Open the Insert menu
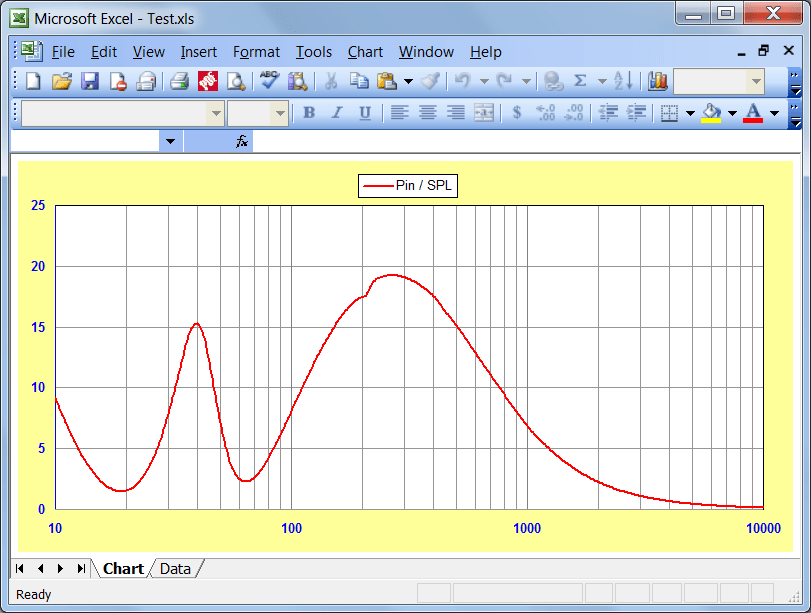This screenshot has width=811, height=613. [x=199, y=52]
